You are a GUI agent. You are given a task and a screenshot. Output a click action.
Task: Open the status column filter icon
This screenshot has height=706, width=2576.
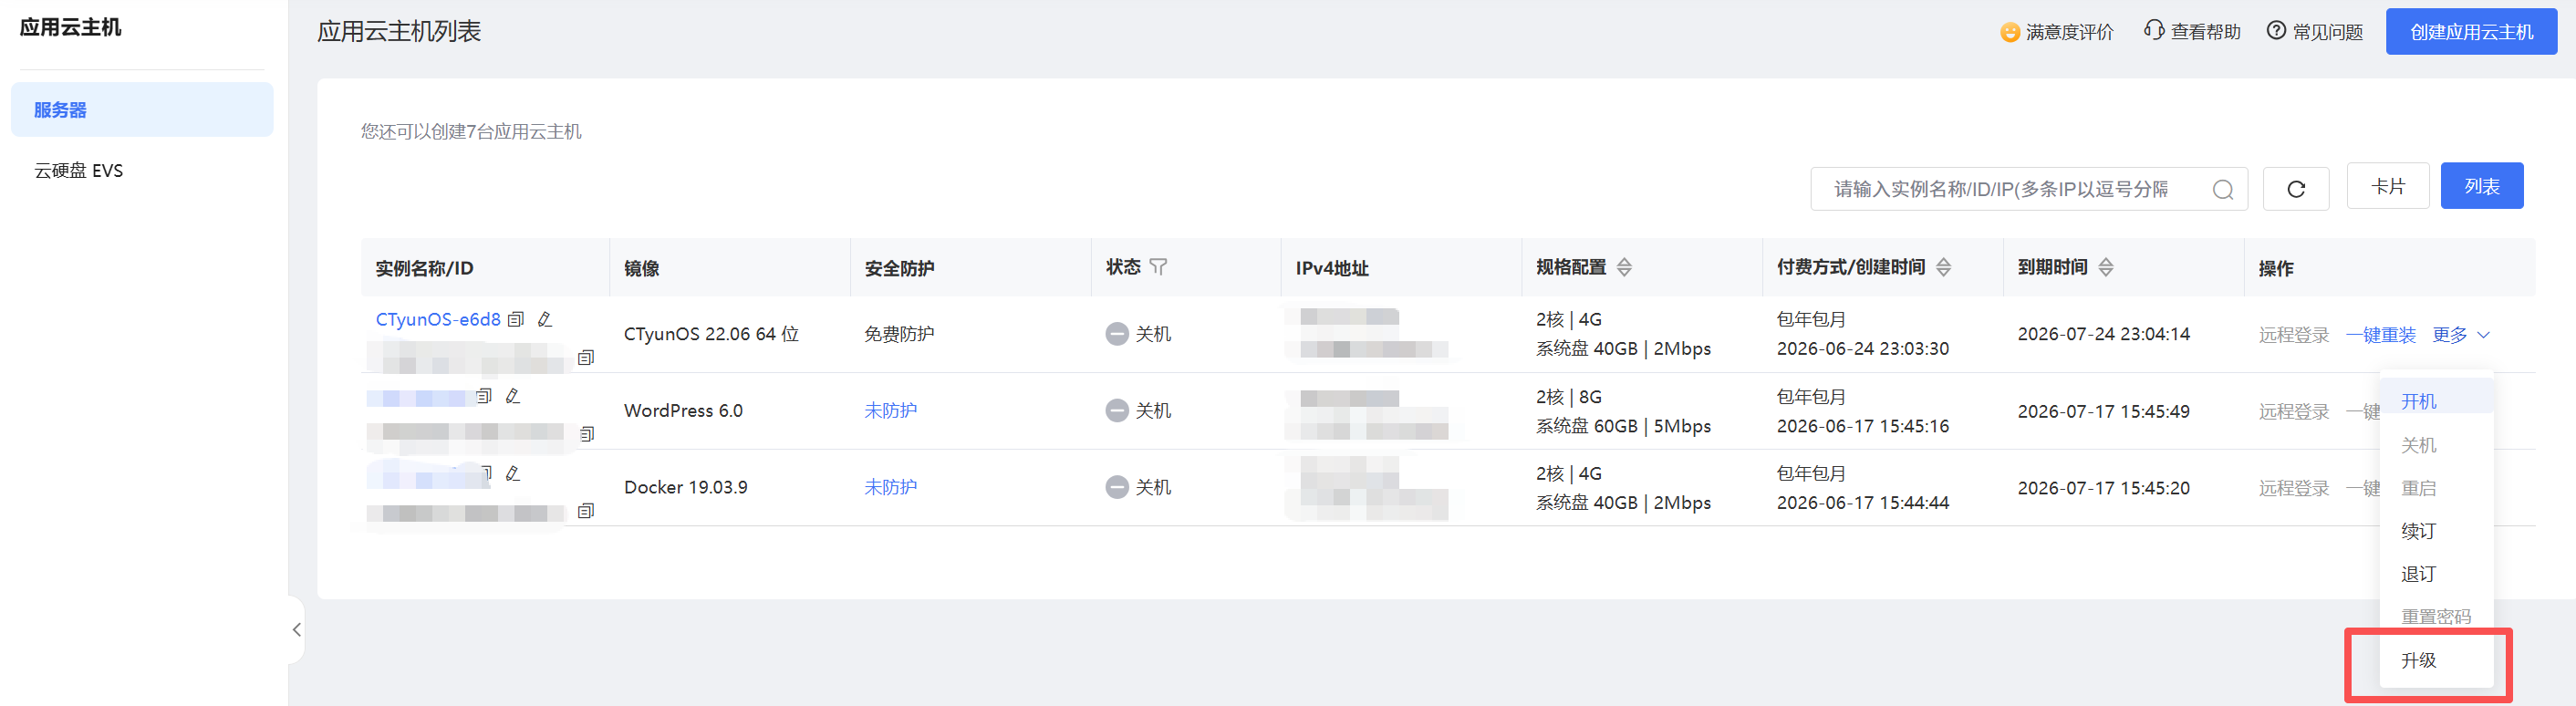coord(1158,267)
